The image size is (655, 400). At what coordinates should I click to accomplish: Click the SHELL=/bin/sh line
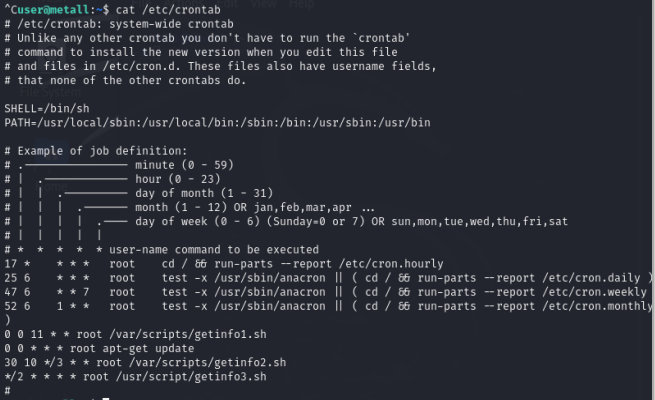click(x=41, y=107)
